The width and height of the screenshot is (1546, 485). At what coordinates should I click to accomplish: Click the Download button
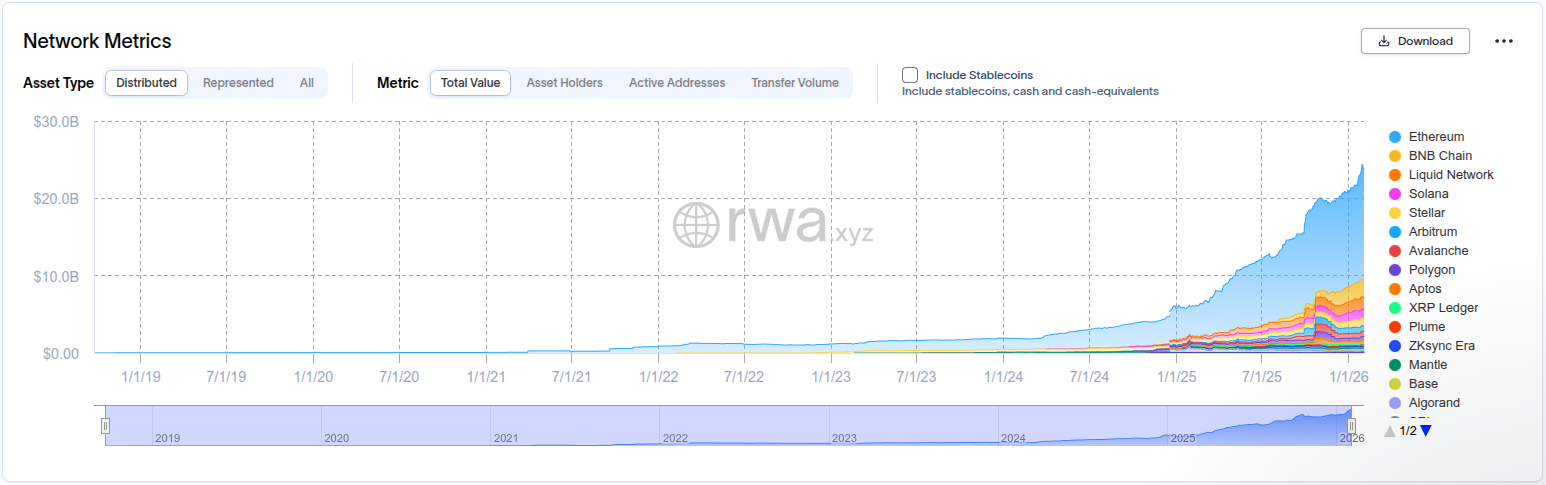coord(1414,41)
